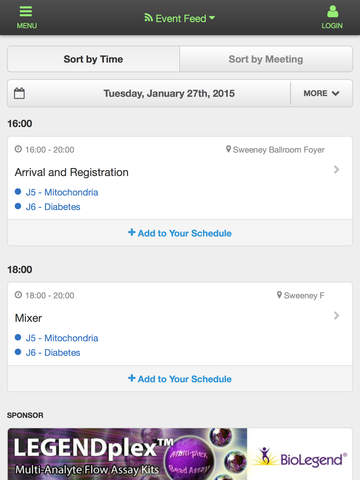Screen dimensions: 360x480
Task: Switch to the Sort by Meeting tab
Action: 266,59
